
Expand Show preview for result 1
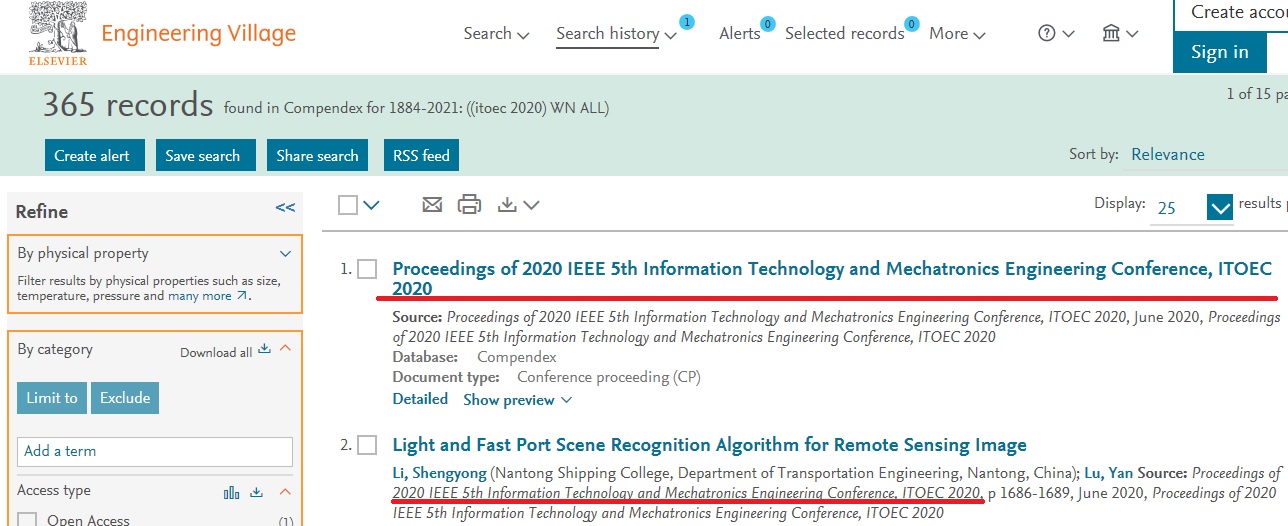517,400
